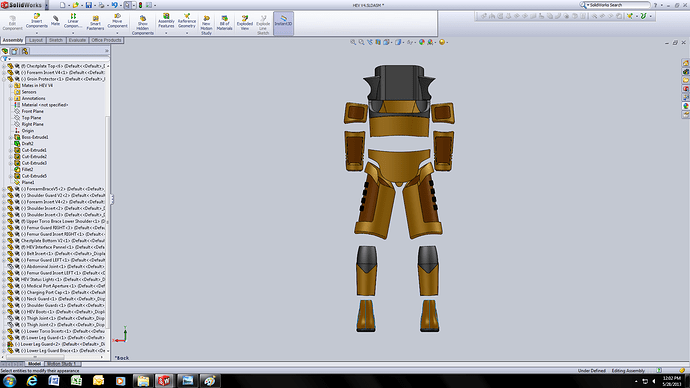Viewport: 690px width, 388px height.
Task: Start a New Motion Study
Action: coord(206,25)
